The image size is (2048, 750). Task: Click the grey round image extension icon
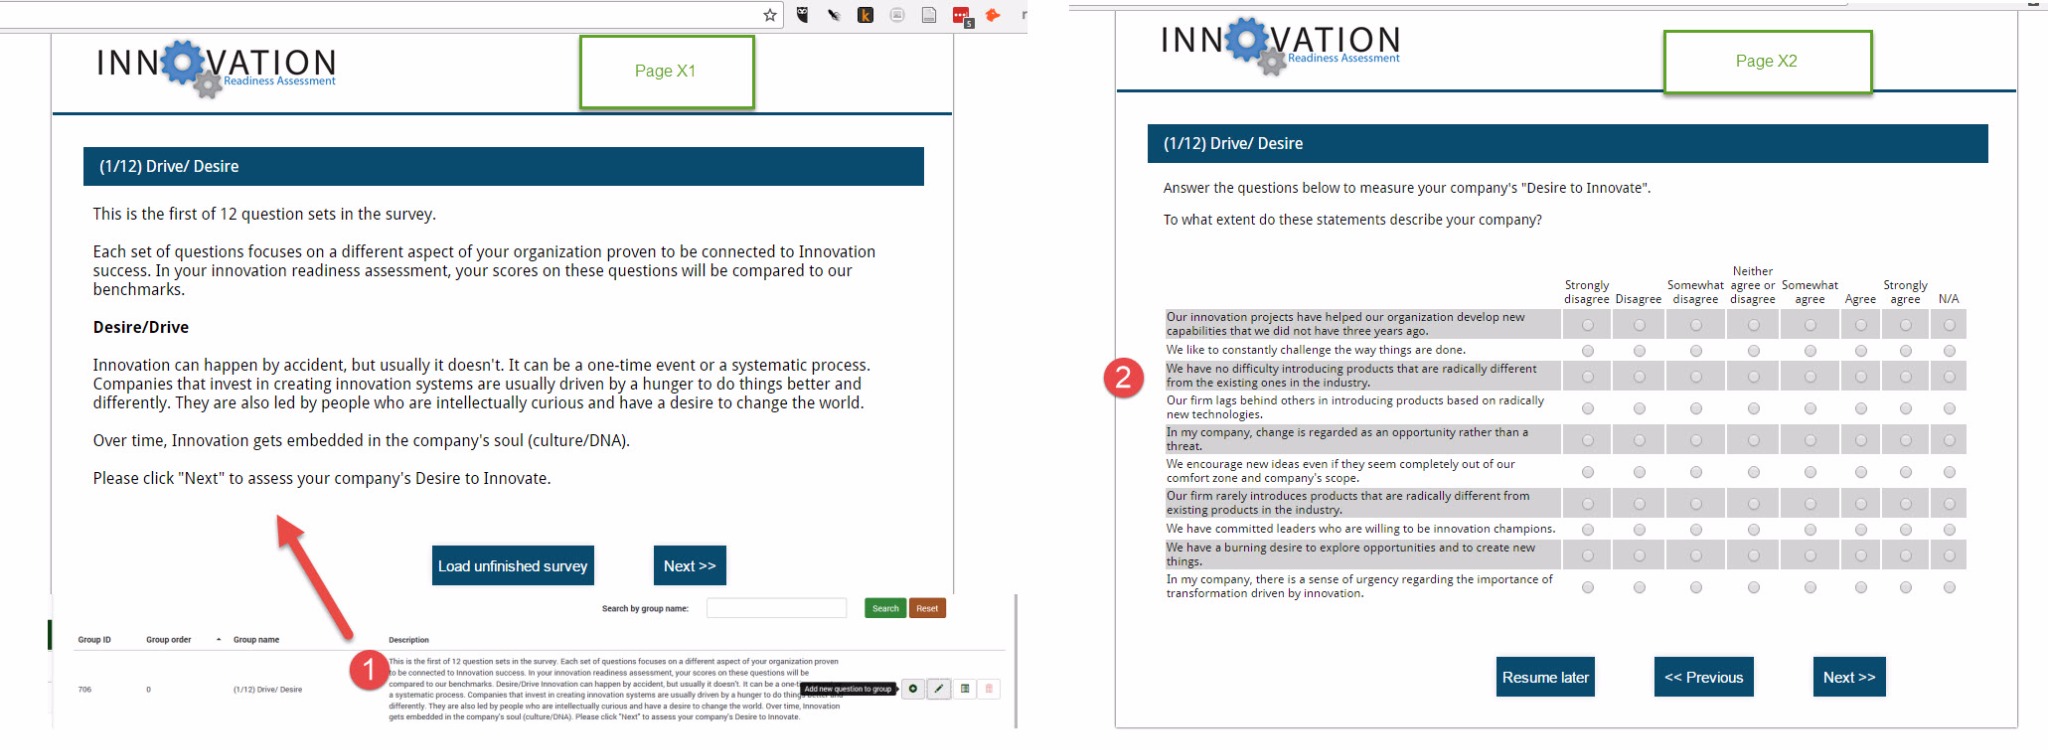pyautogui.click(x=897, y=15)
